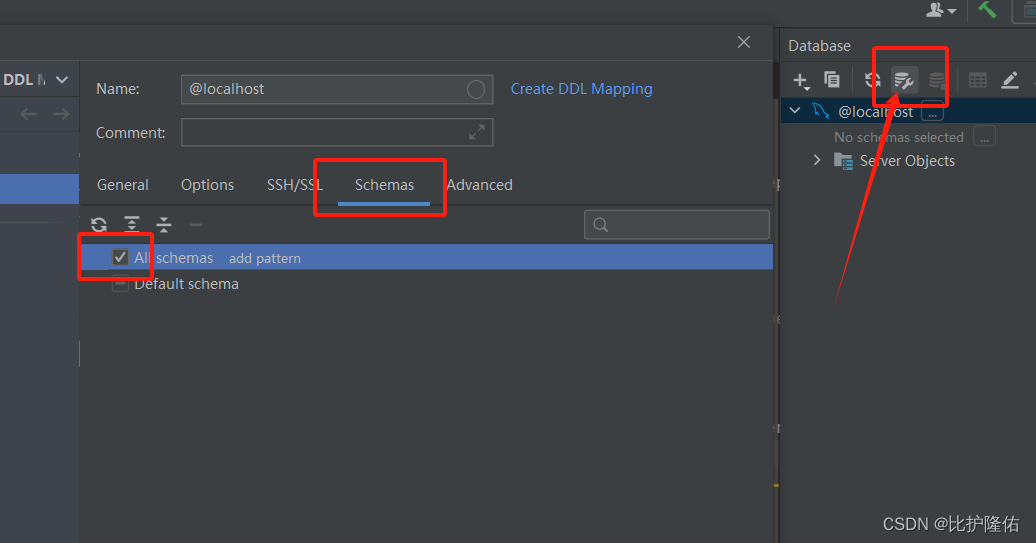
Task: Open Data Source Properties wrench icon
Action: 903,81
